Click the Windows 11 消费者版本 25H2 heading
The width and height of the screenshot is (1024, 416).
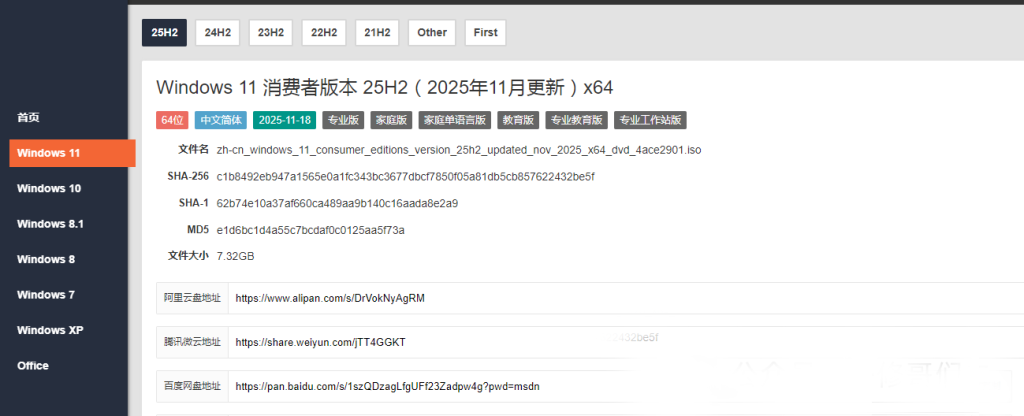(385, 88)
